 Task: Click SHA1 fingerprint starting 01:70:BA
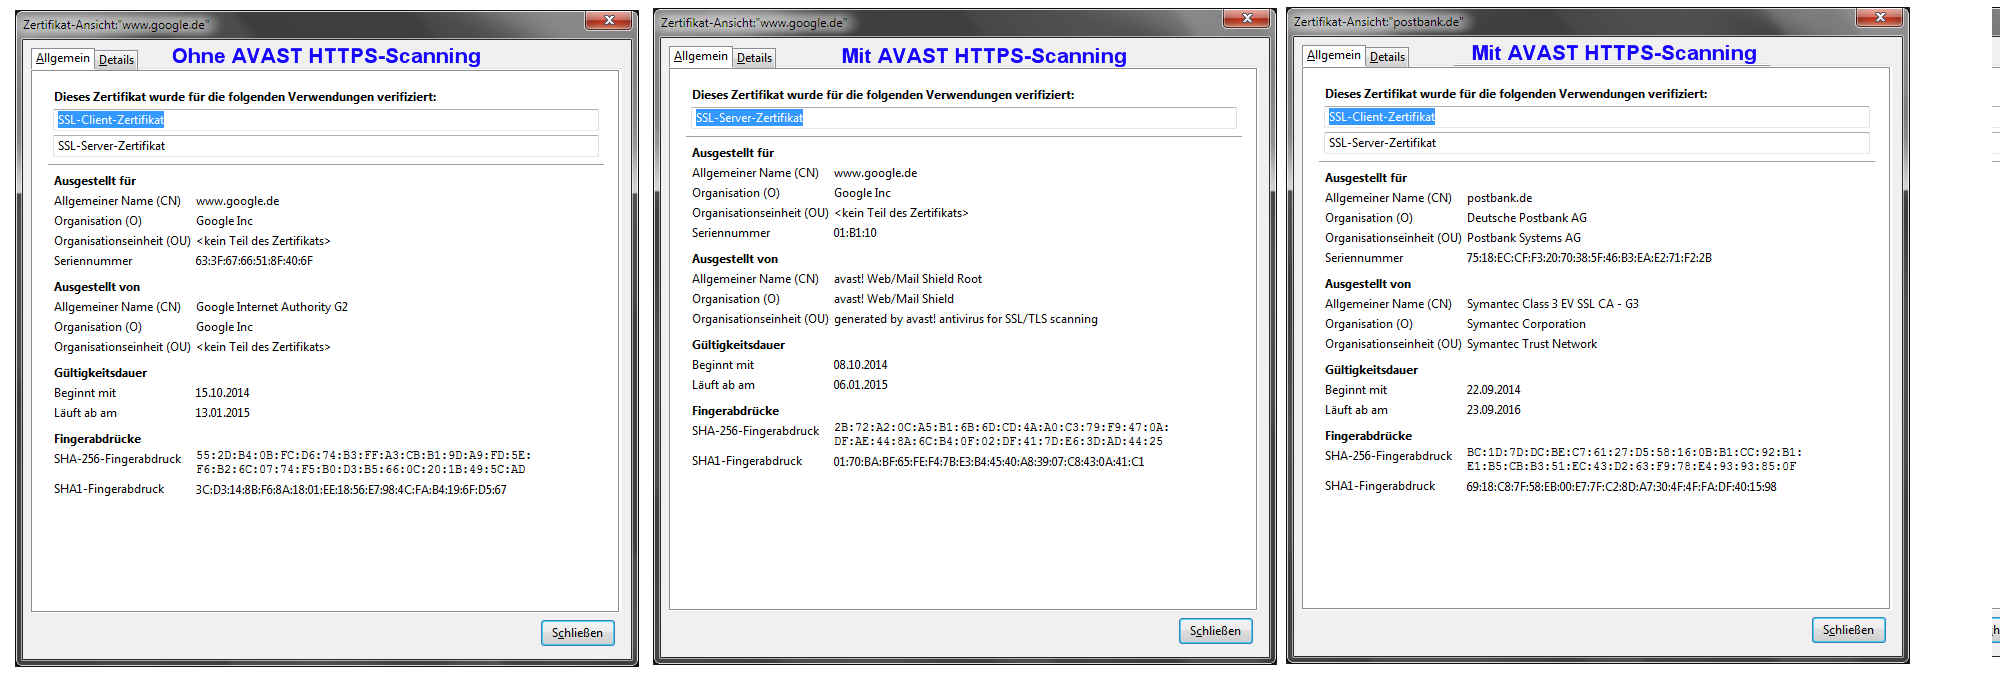coord(989,462)
